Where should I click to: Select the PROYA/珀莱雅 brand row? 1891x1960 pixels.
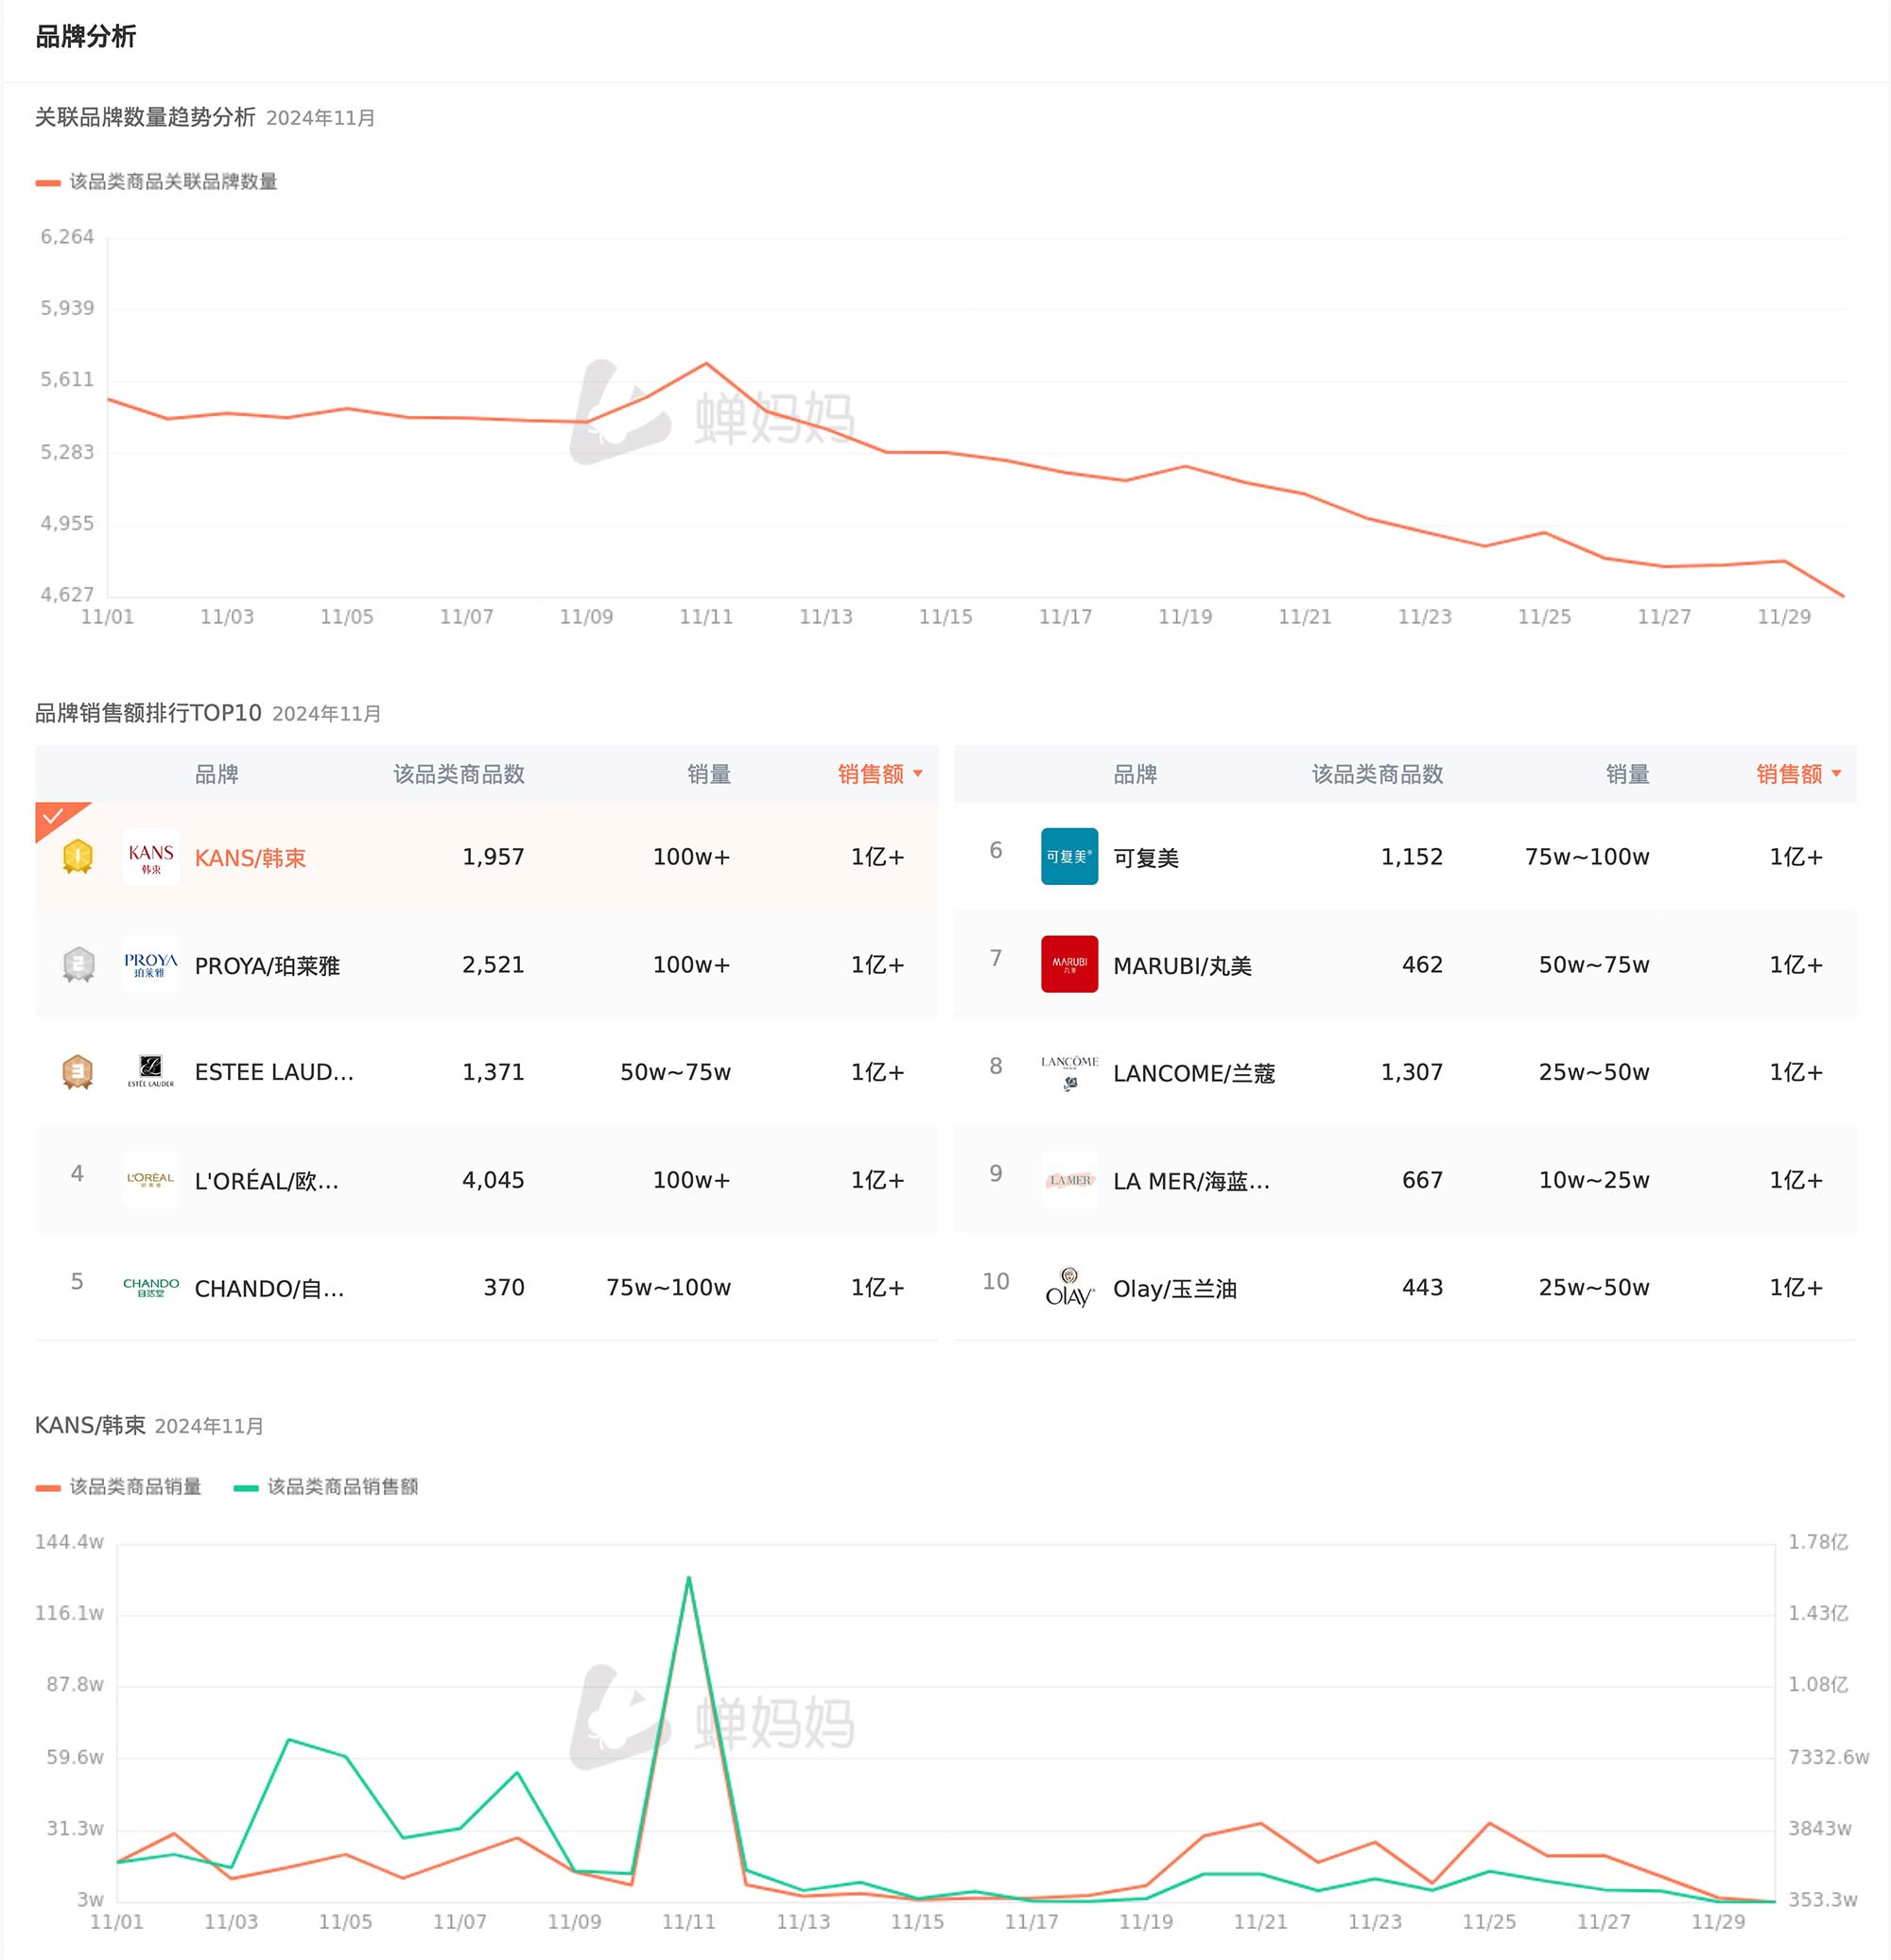(267, 966)
